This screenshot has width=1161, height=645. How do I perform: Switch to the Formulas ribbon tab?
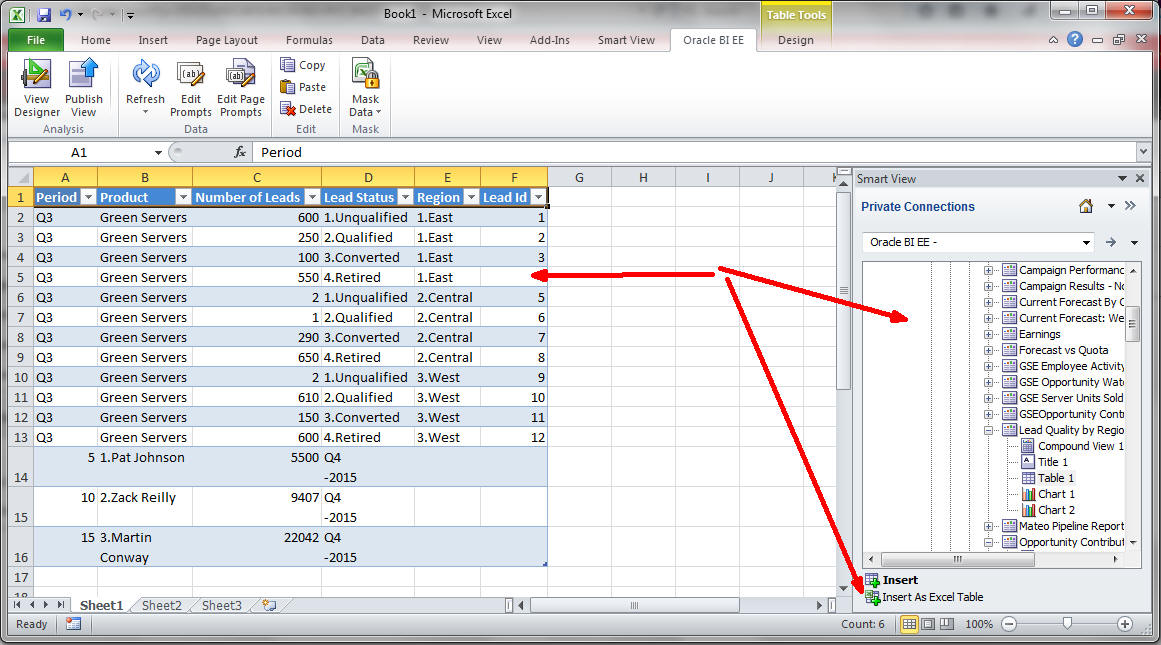click(309, 40)
